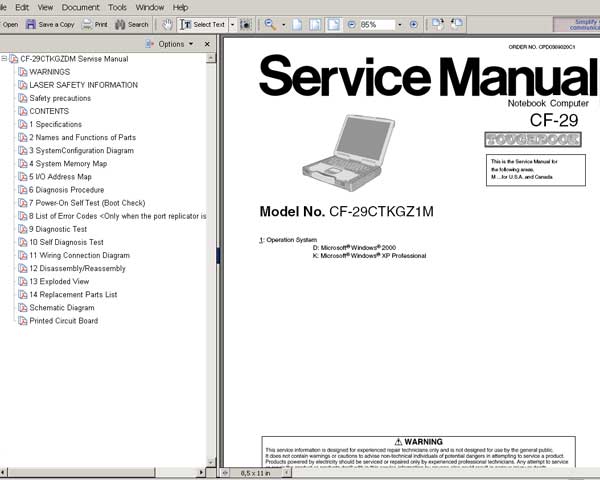This screenshot has height=480, width=600.
Task: Click the Simplify communications banner button
Action: [x=577, y=24]
